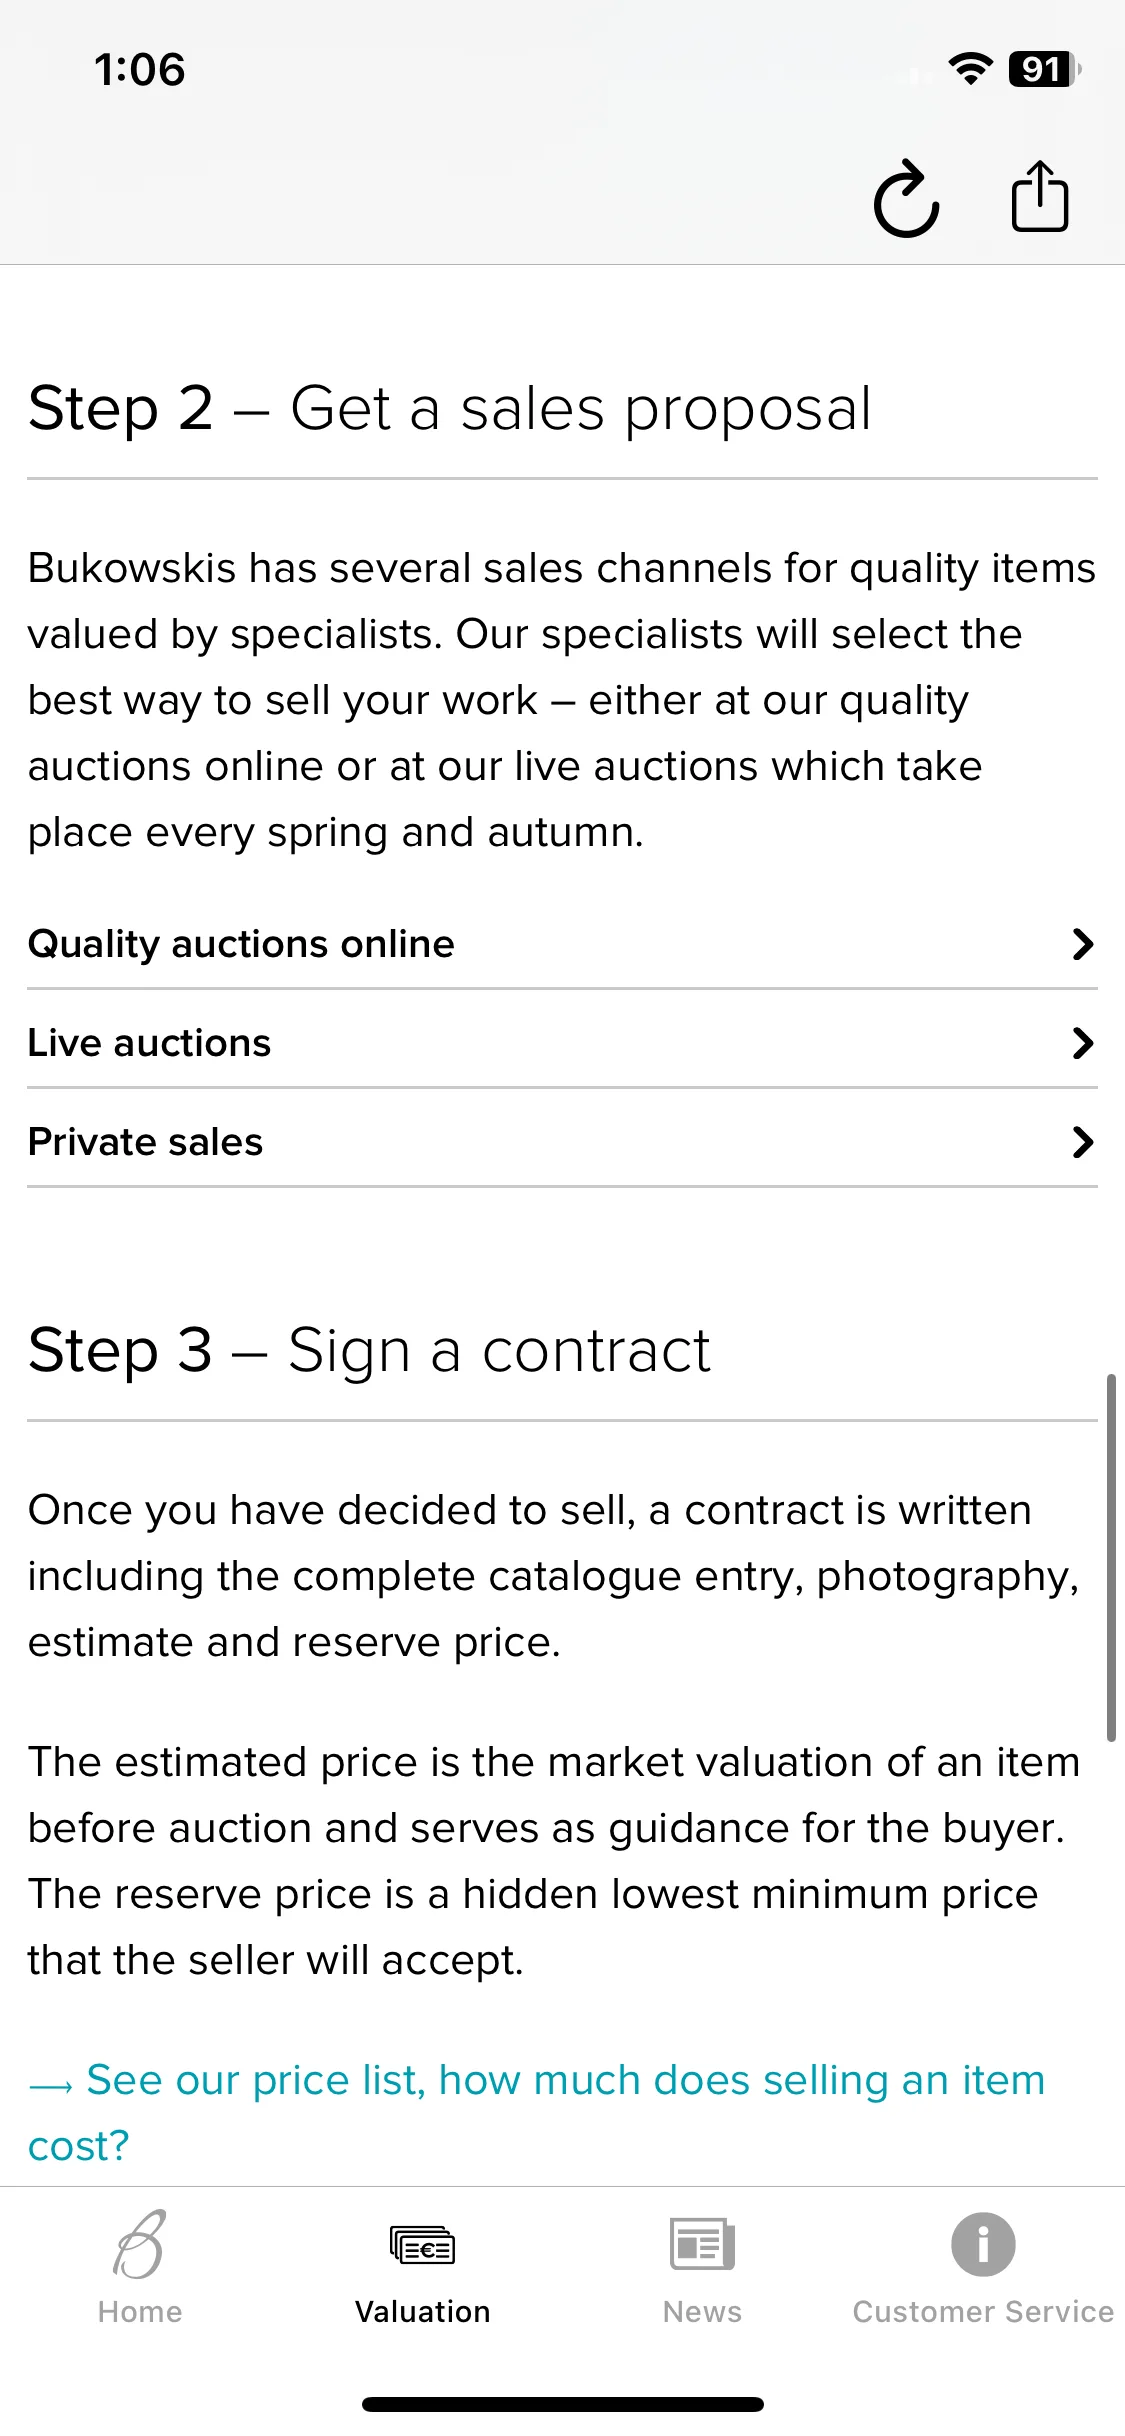1125x2436 pixels.
Task: Switch to the News tab label
Action: tap(702, 2312)
